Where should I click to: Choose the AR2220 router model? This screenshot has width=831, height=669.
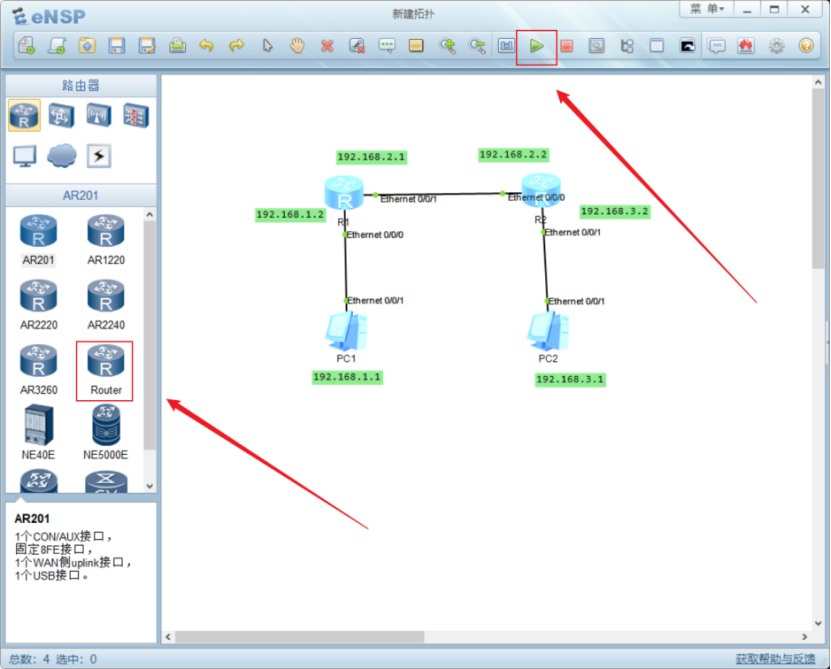coord(38,305)
